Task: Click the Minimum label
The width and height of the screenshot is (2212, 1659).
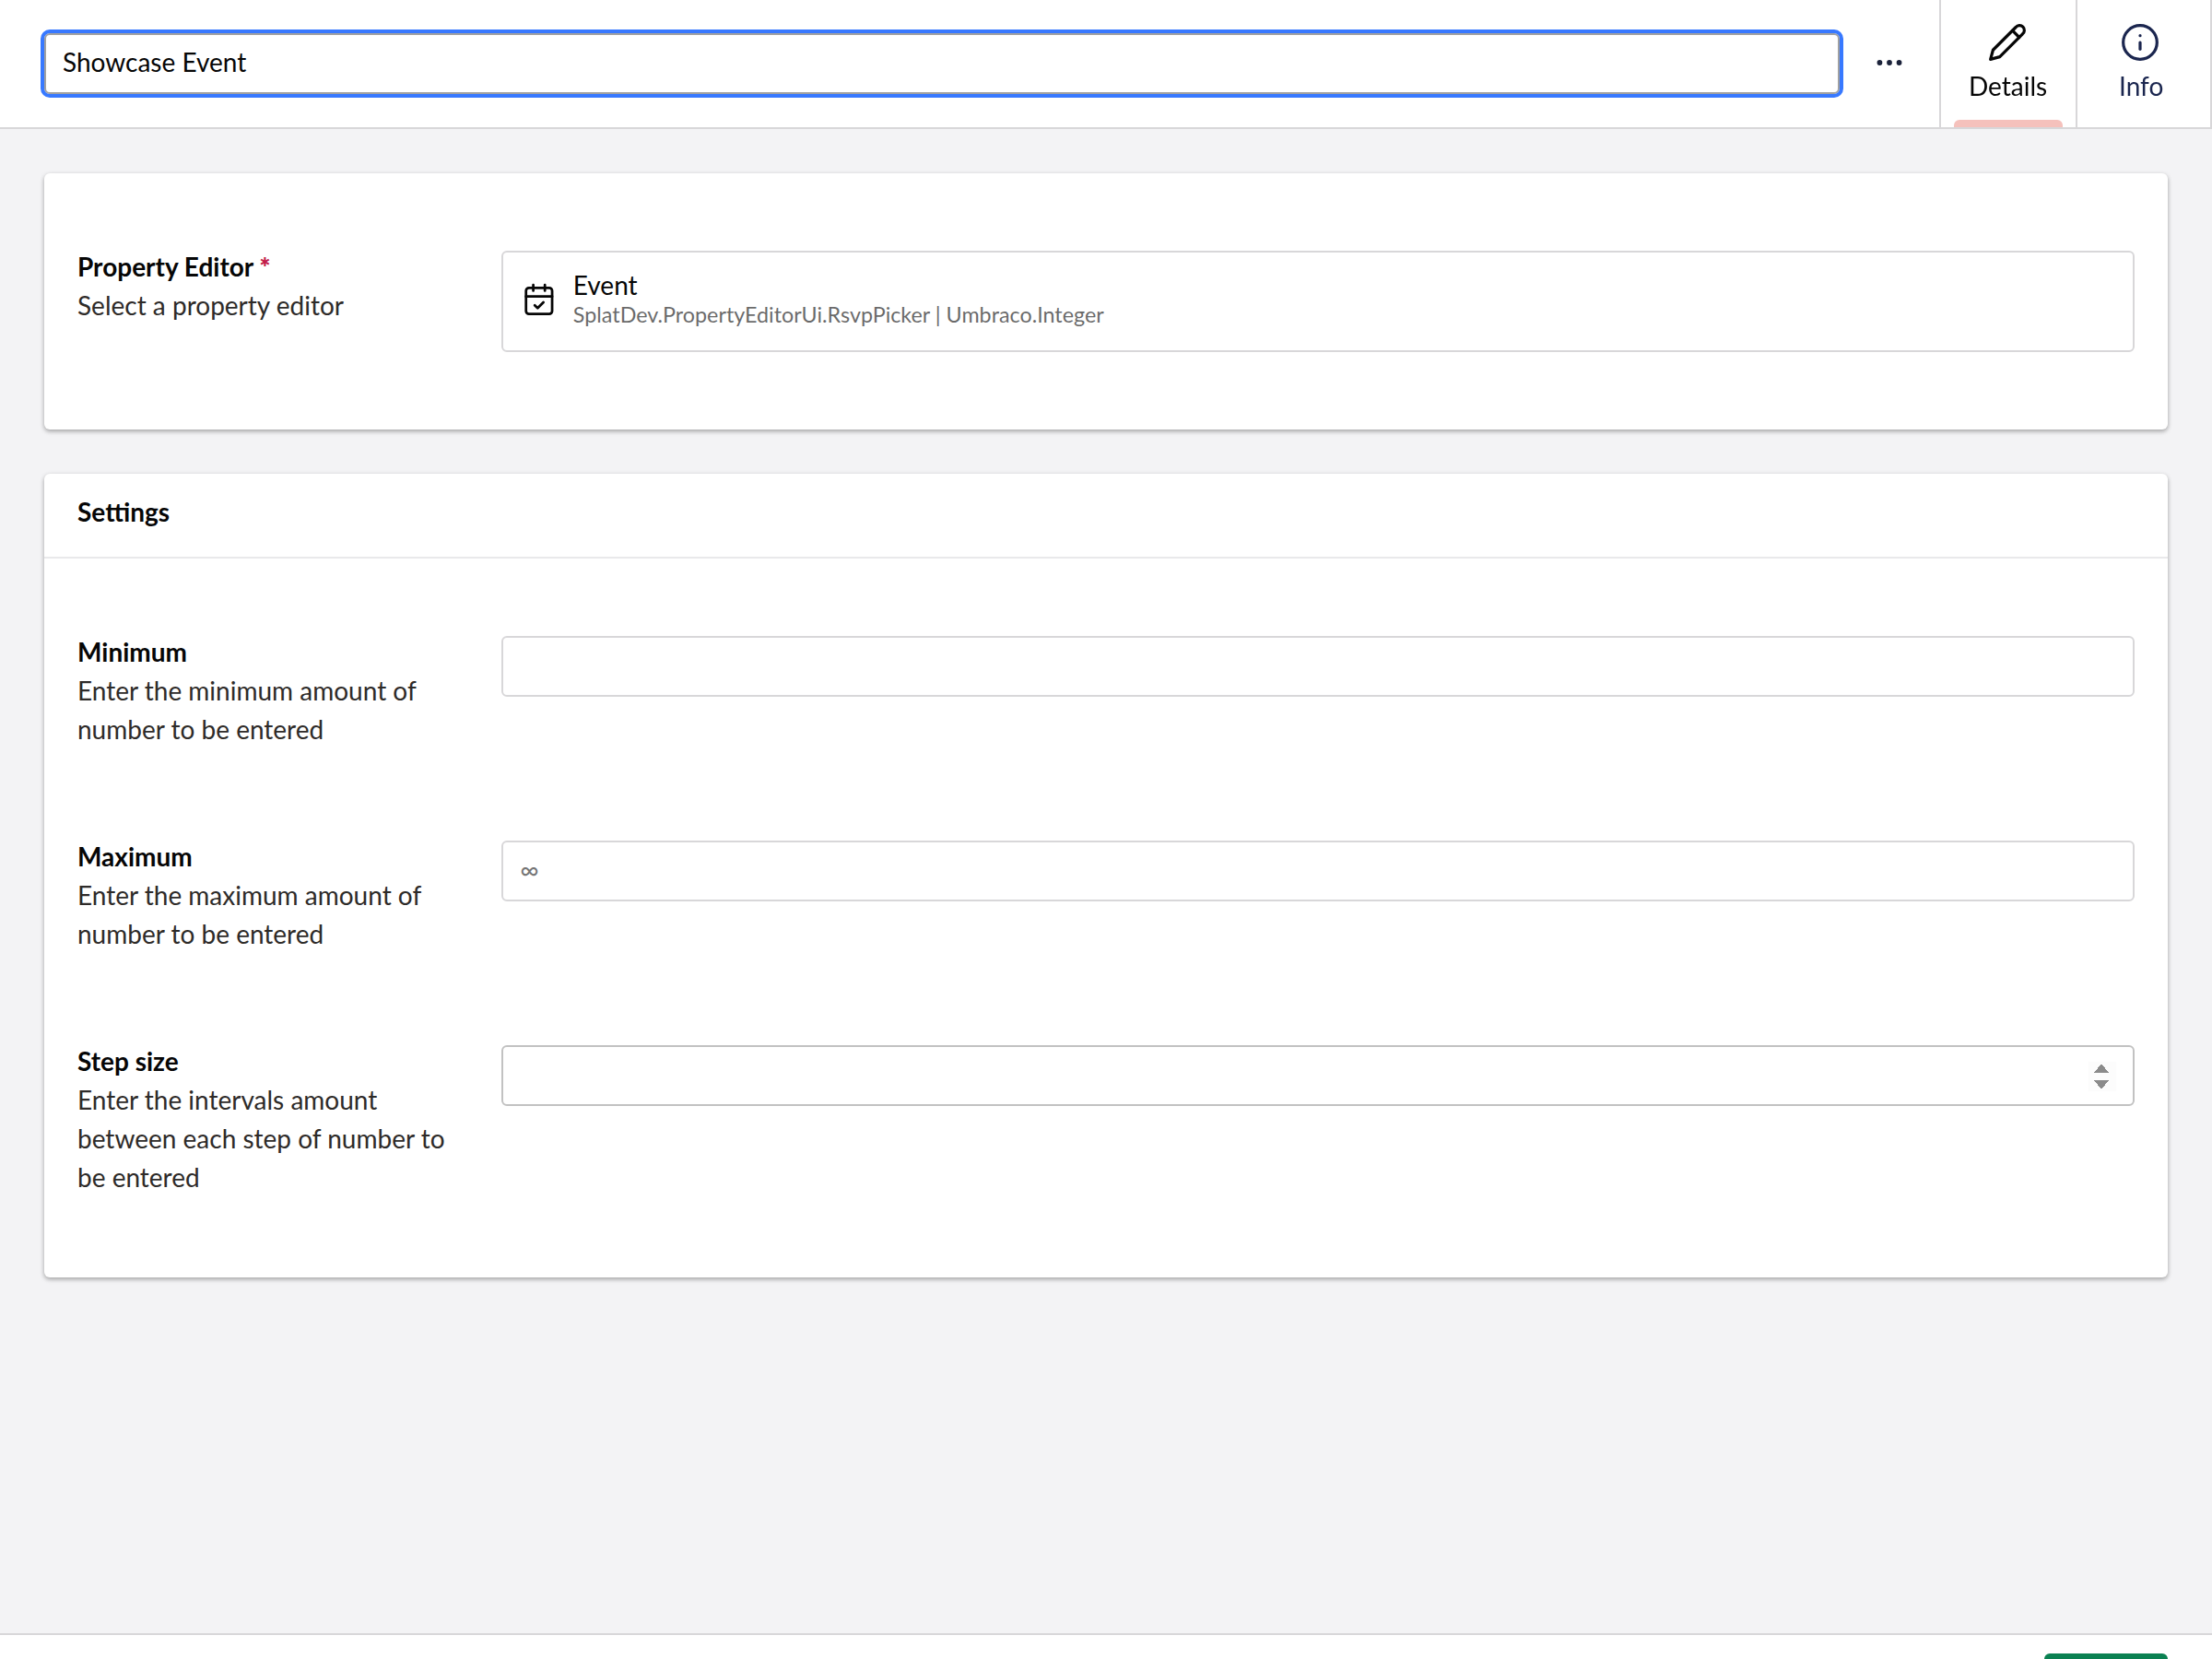Action: click(132, 653)
